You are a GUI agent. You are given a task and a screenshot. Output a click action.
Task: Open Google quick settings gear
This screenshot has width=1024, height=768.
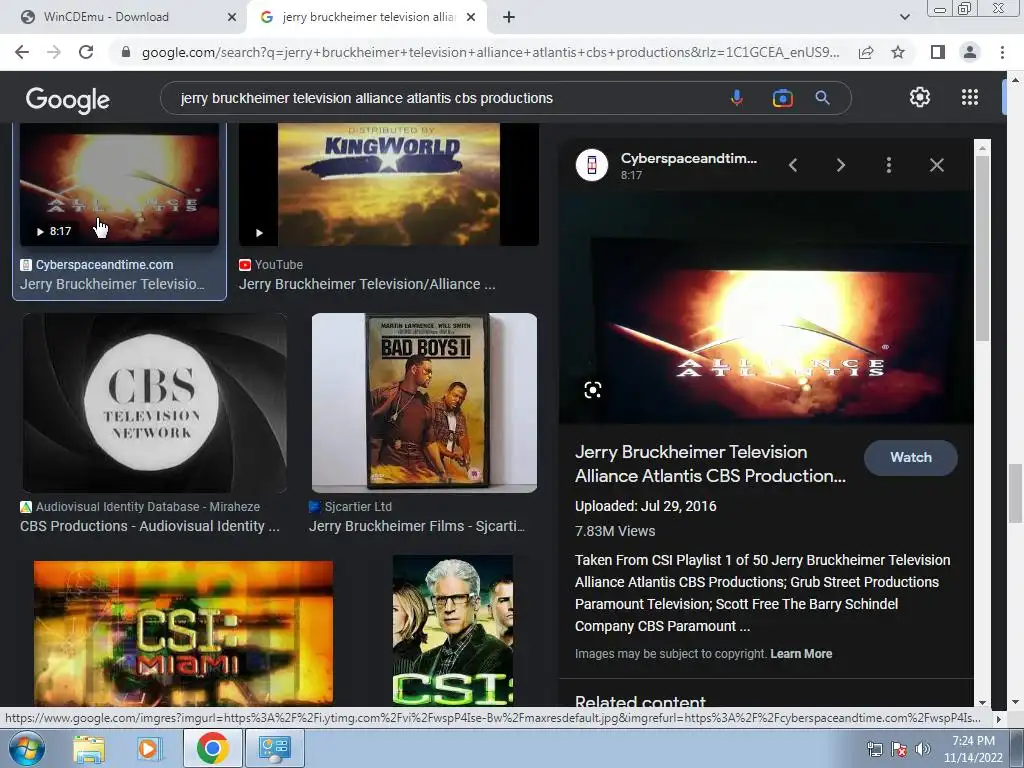click(x=920, y=97)
